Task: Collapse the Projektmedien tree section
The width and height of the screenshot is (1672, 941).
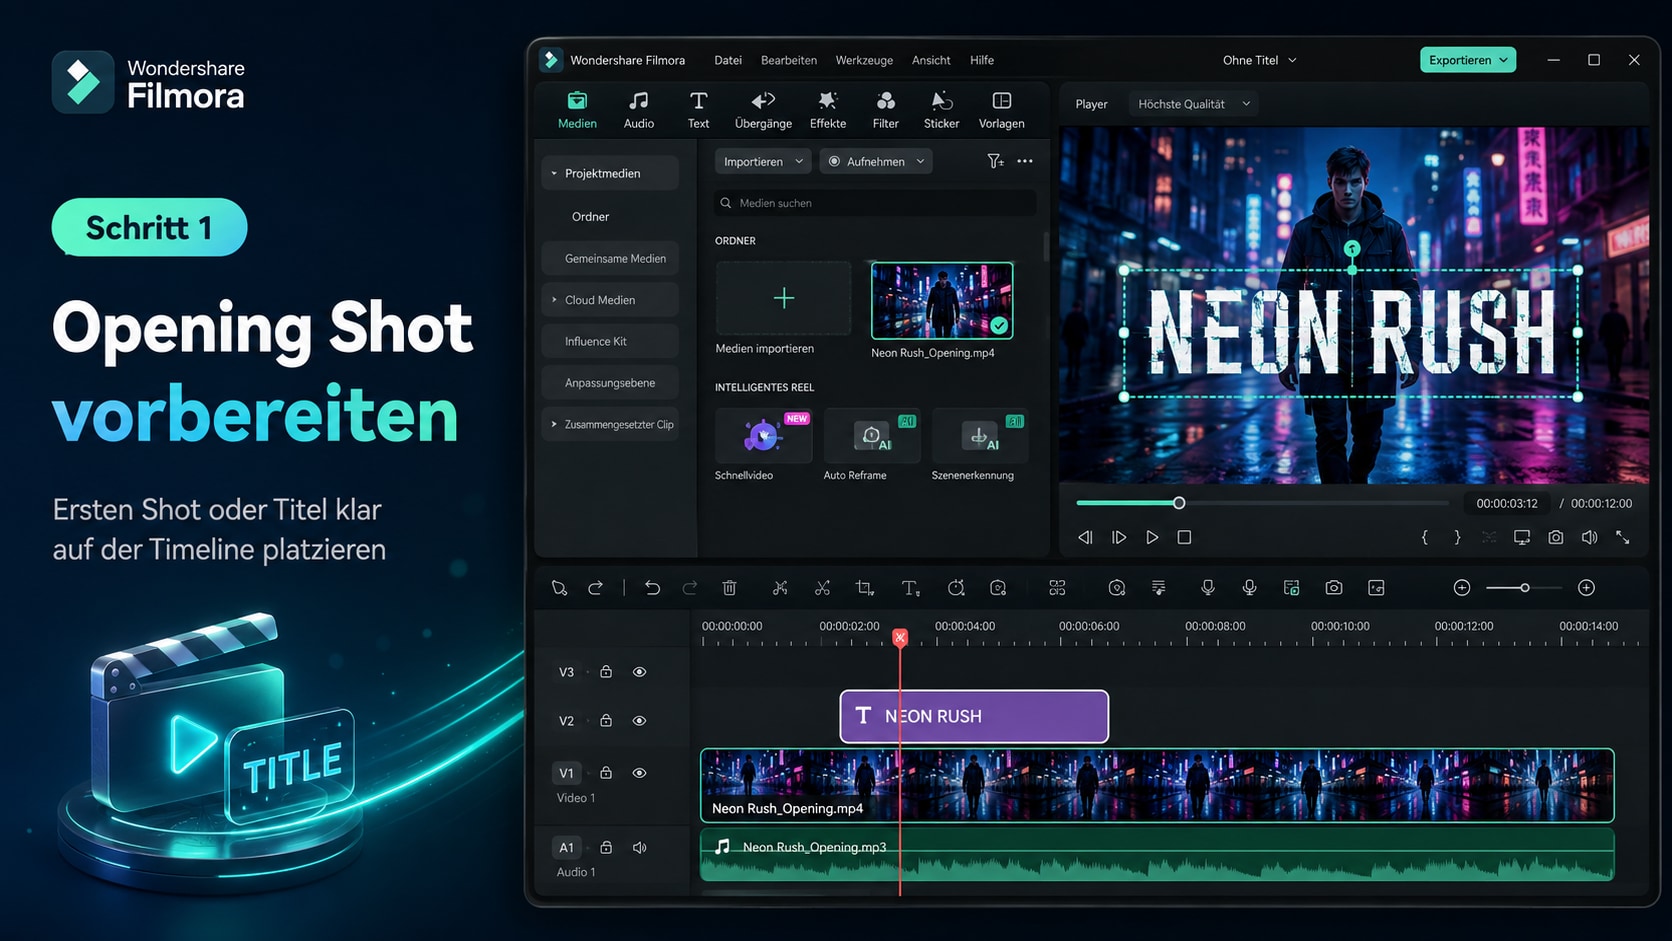Action: tap(554, 173)
